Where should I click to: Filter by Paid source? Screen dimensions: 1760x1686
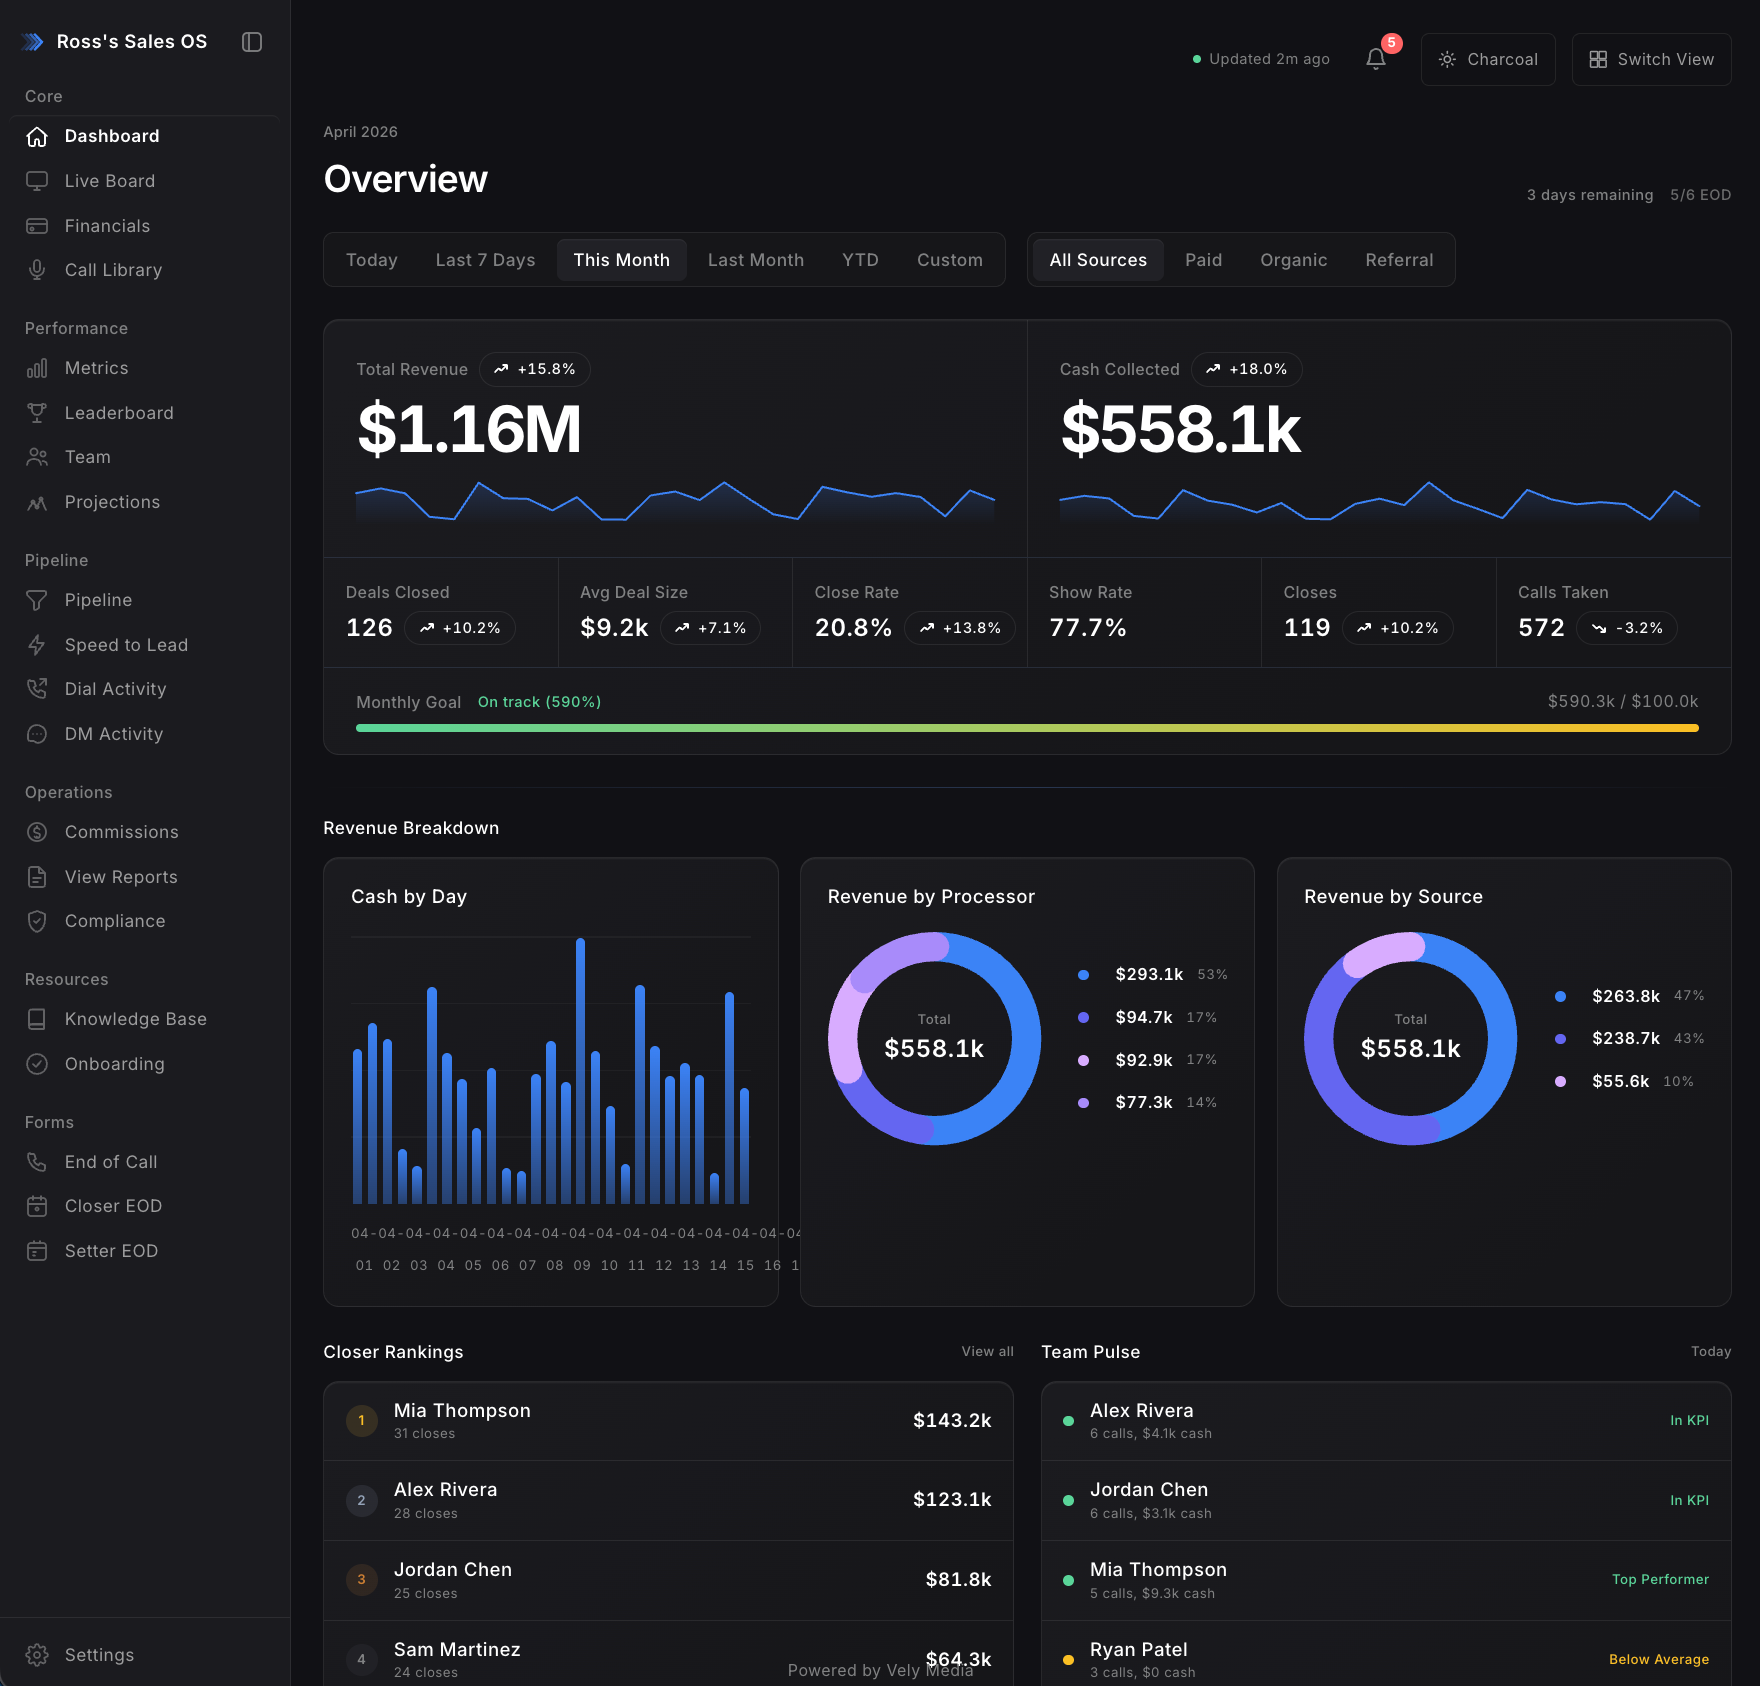[1204, 260]
